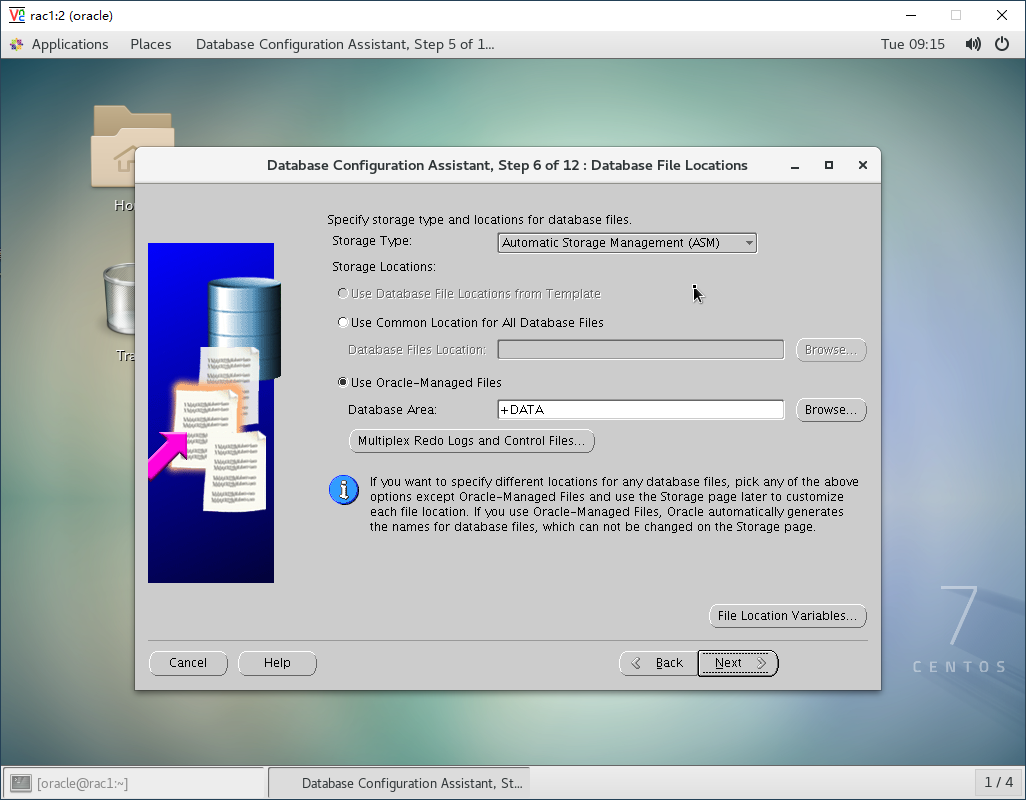Close the VNC viewer window
1026x800 pixels.
click(1002, 15)
